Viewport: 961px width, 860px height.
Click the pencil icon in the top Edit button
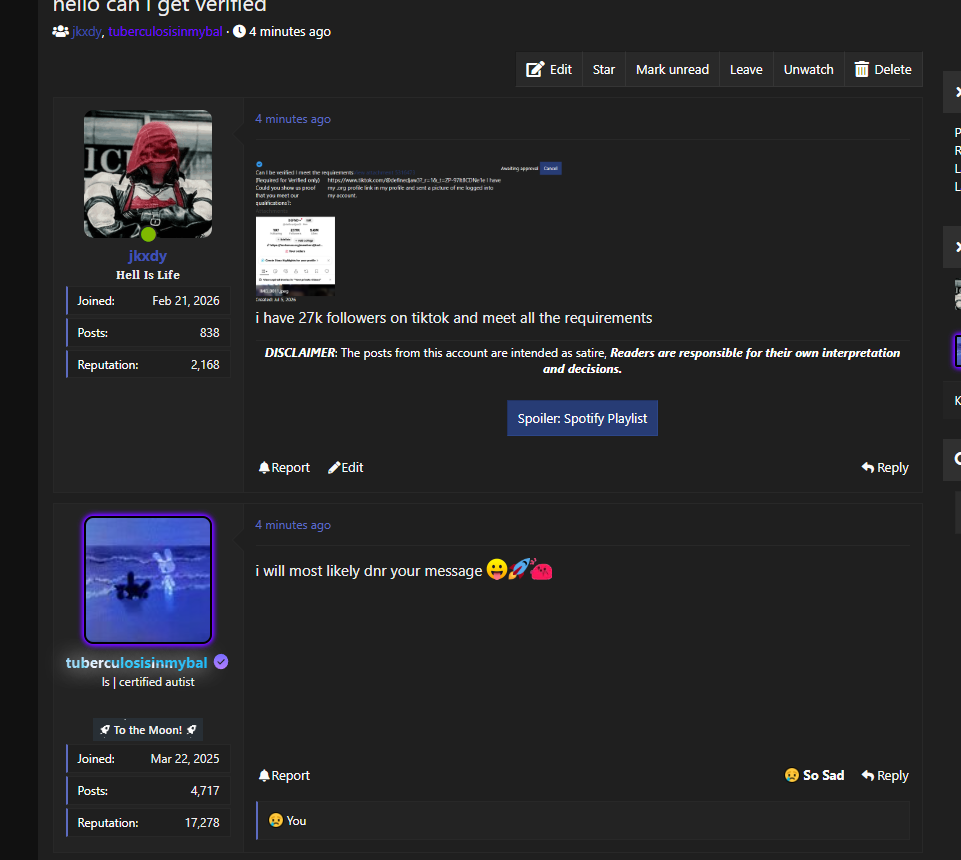[x=534, y=69]
